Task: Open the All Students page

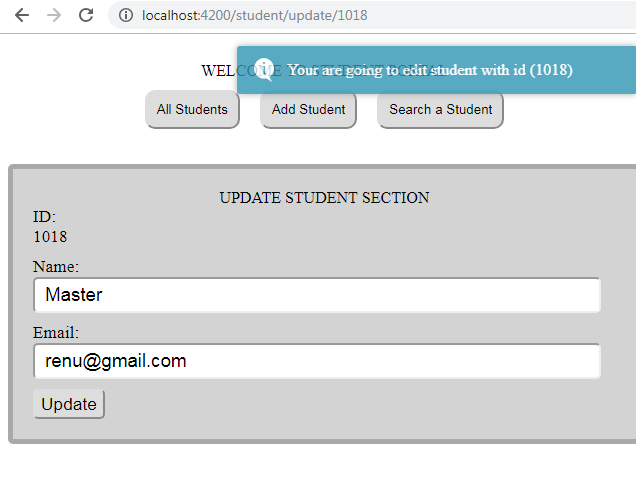Action: point(192,109)
